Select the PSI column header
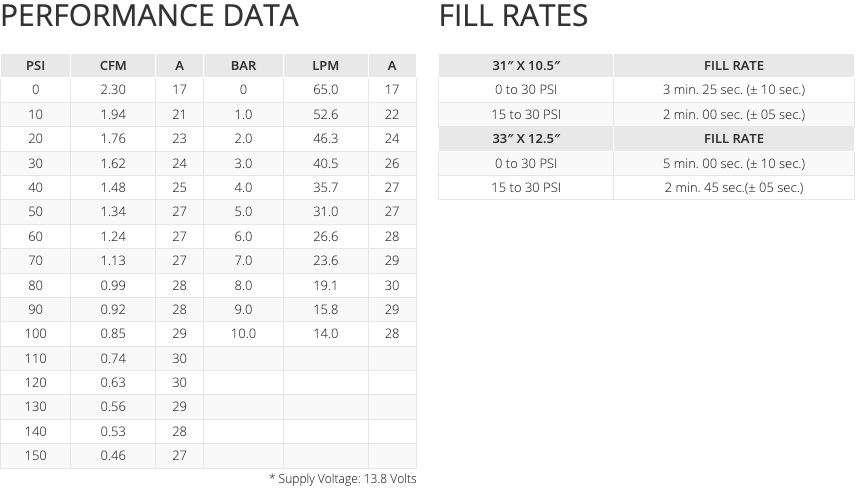862x492 pixels. pyautogui.click(x=36, y=66)
